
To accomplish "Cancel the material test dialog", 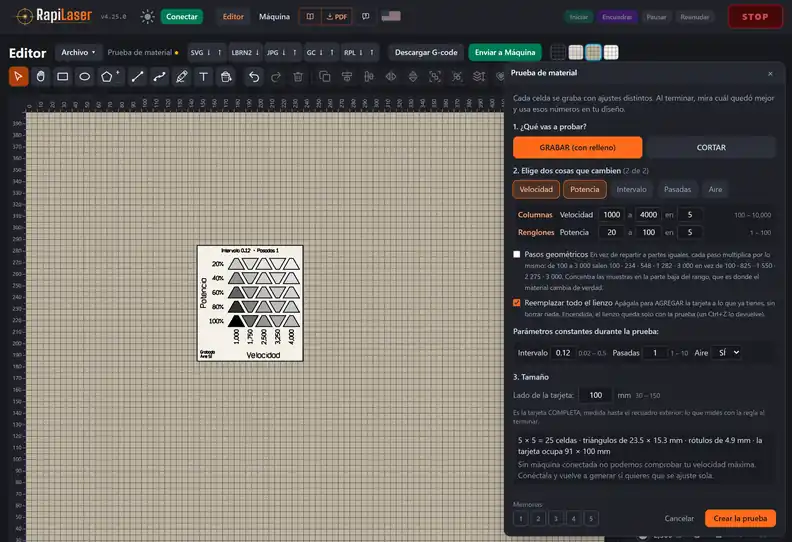I will click(x=679, y=518).
